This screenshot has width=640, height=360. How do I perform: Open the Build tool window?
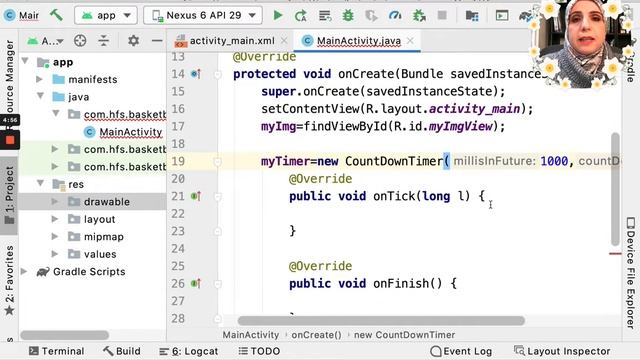pos(122,351)
